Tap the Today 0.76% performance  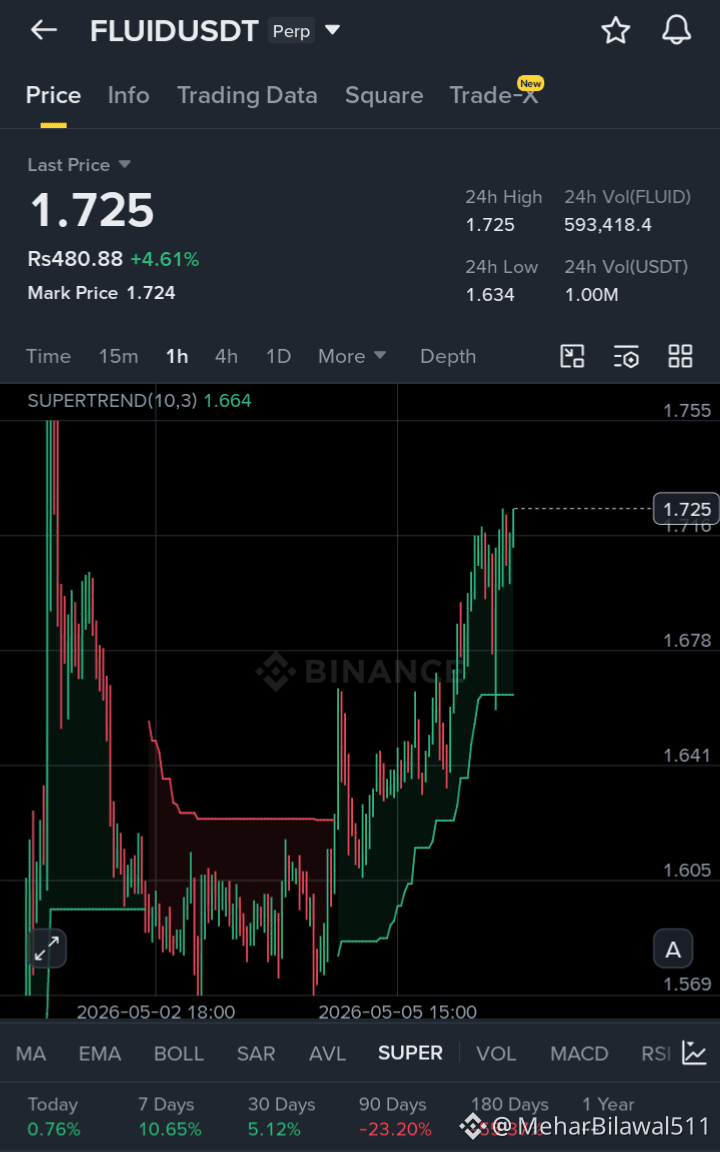(x=54, y=1128)
